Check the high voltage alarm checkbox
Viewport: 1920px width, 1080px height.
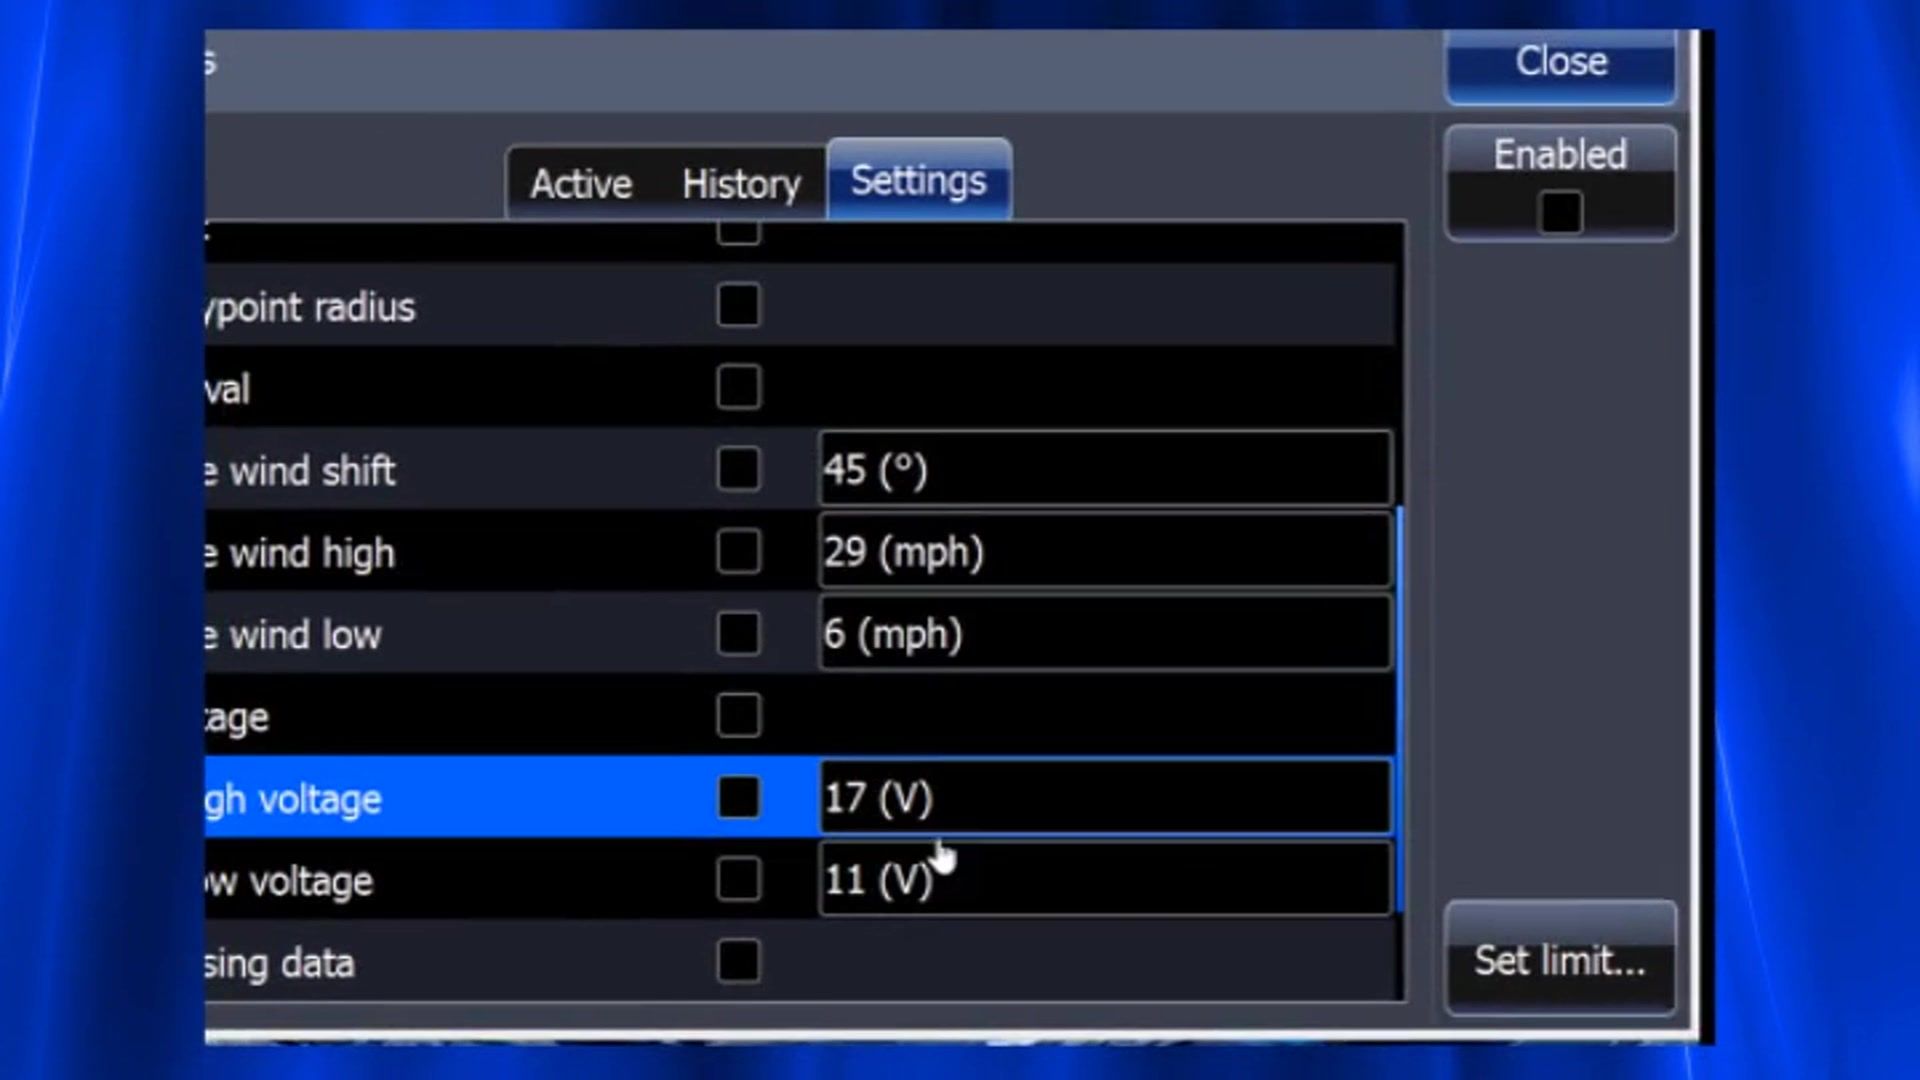coord(738,797)
